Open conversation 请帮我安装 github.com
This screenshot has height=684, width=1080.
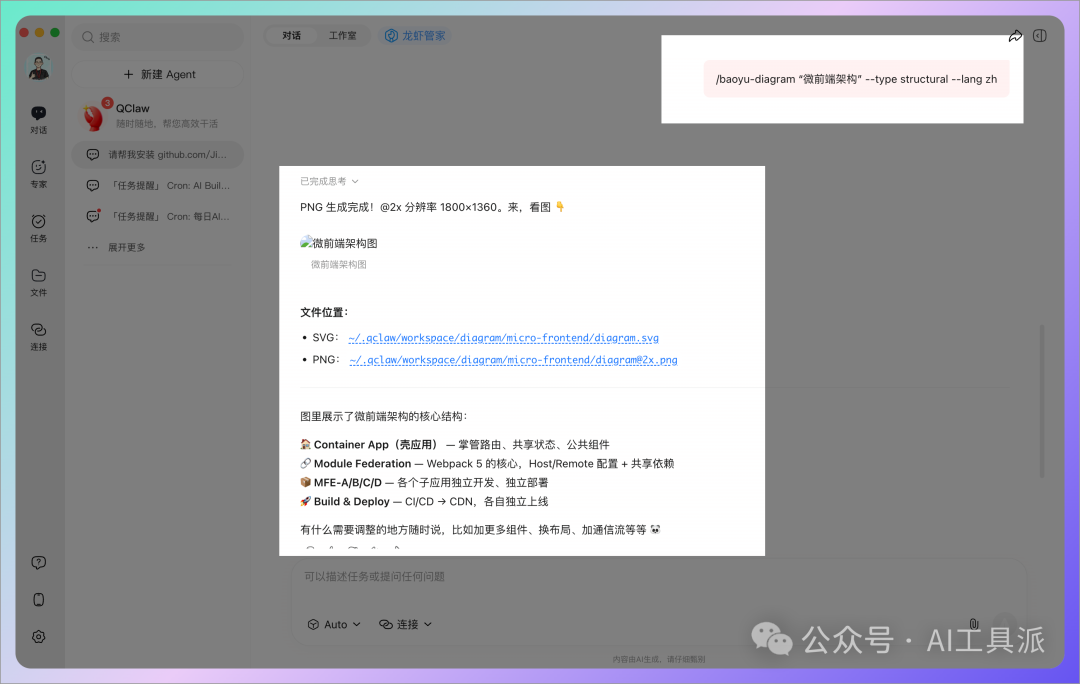[x=158, y=154]
